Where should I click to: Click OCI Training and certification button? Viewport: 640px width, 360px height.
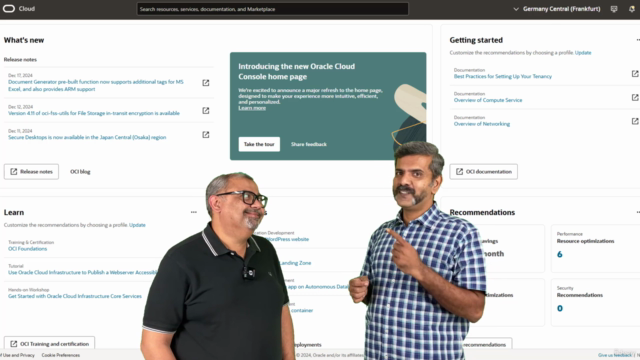point(49,344)
